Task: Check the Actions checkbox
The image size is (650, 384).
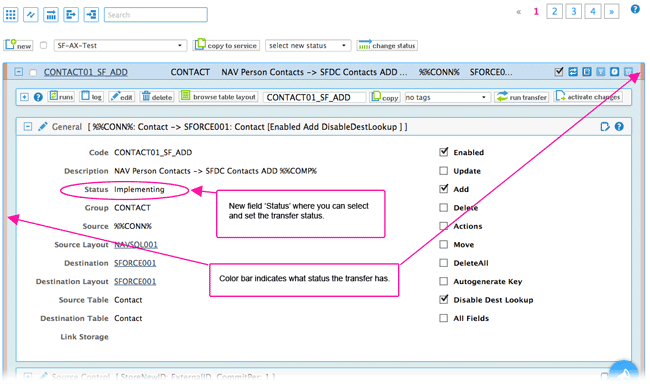Action: 444,226
